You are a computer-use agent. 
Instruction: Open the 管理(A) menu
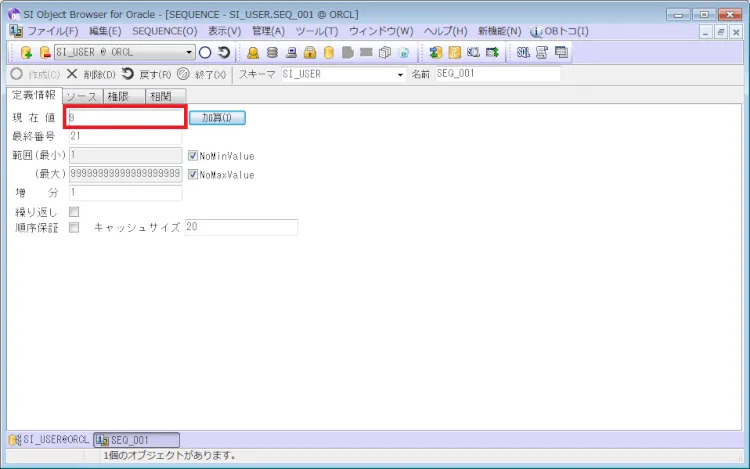(x=268, y=32)
